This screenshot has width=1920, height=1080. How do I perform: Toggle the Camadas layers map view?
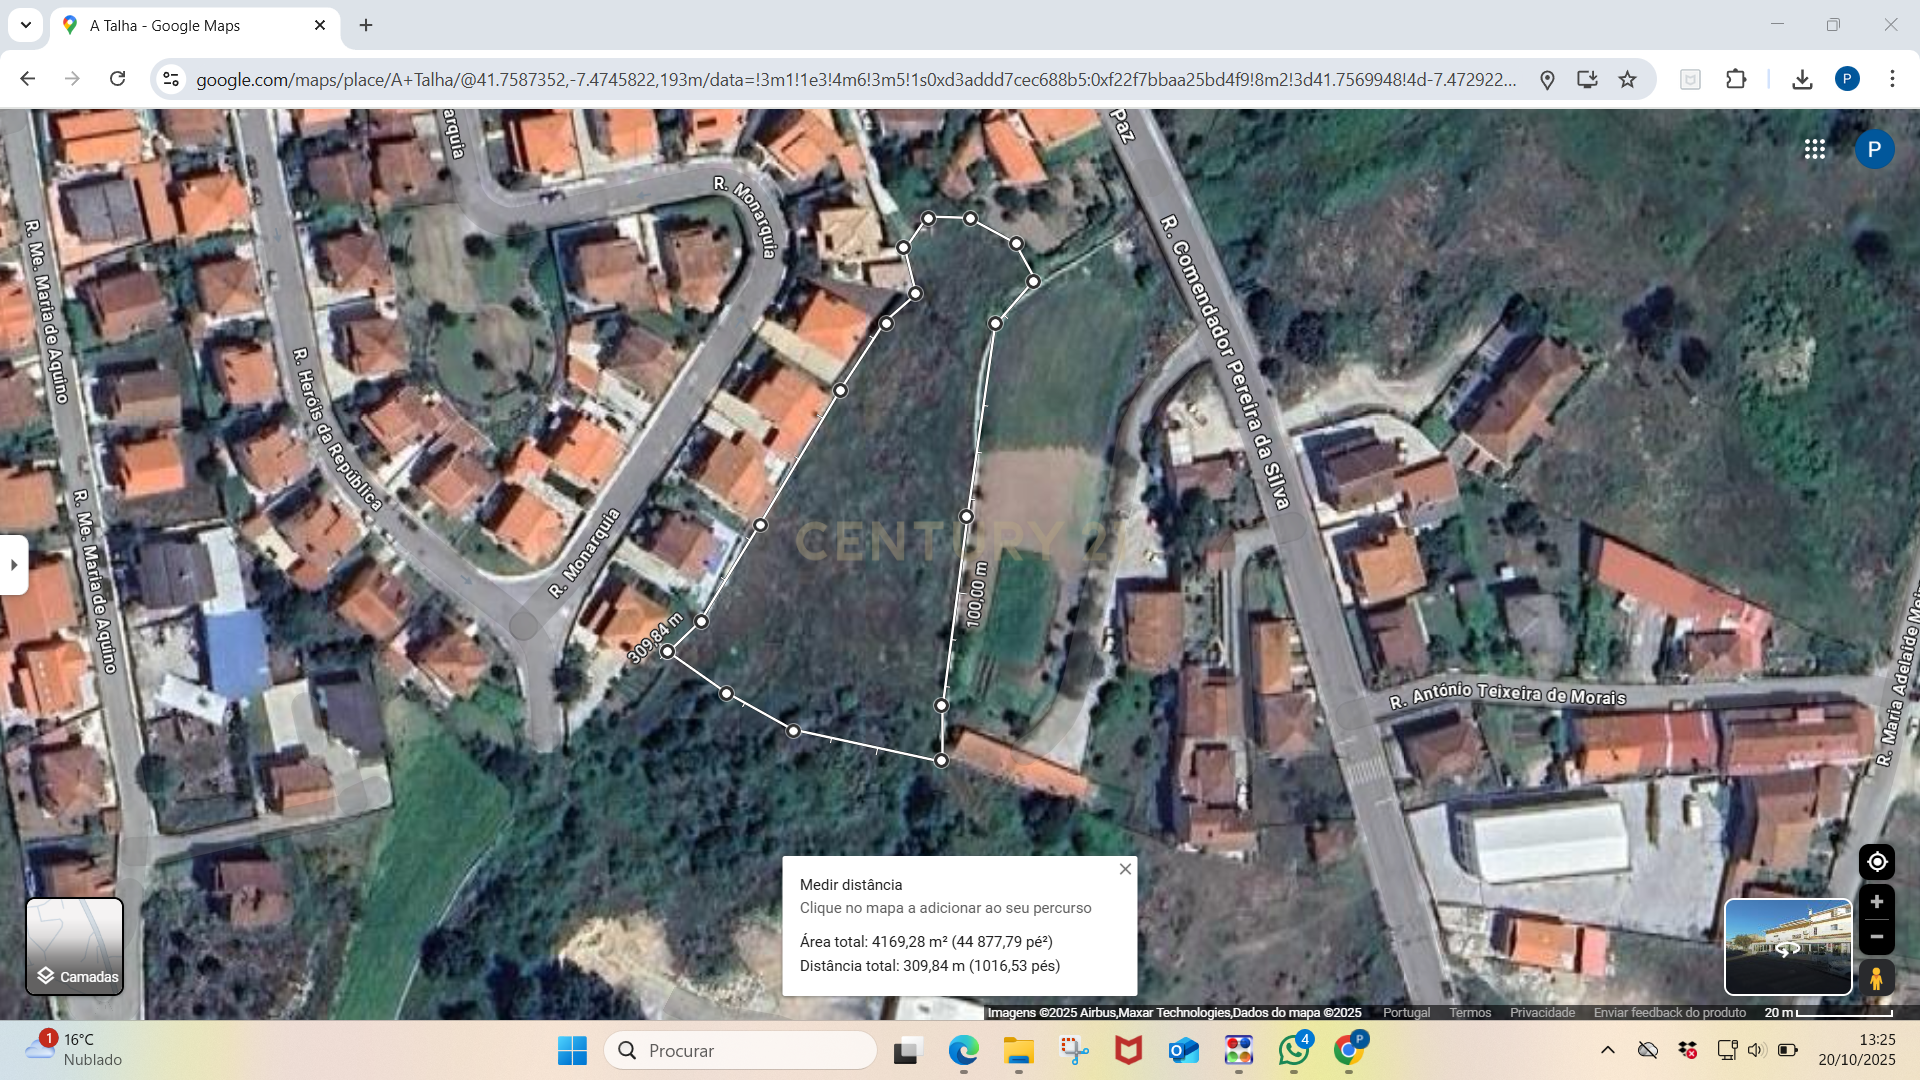point(75,946)
